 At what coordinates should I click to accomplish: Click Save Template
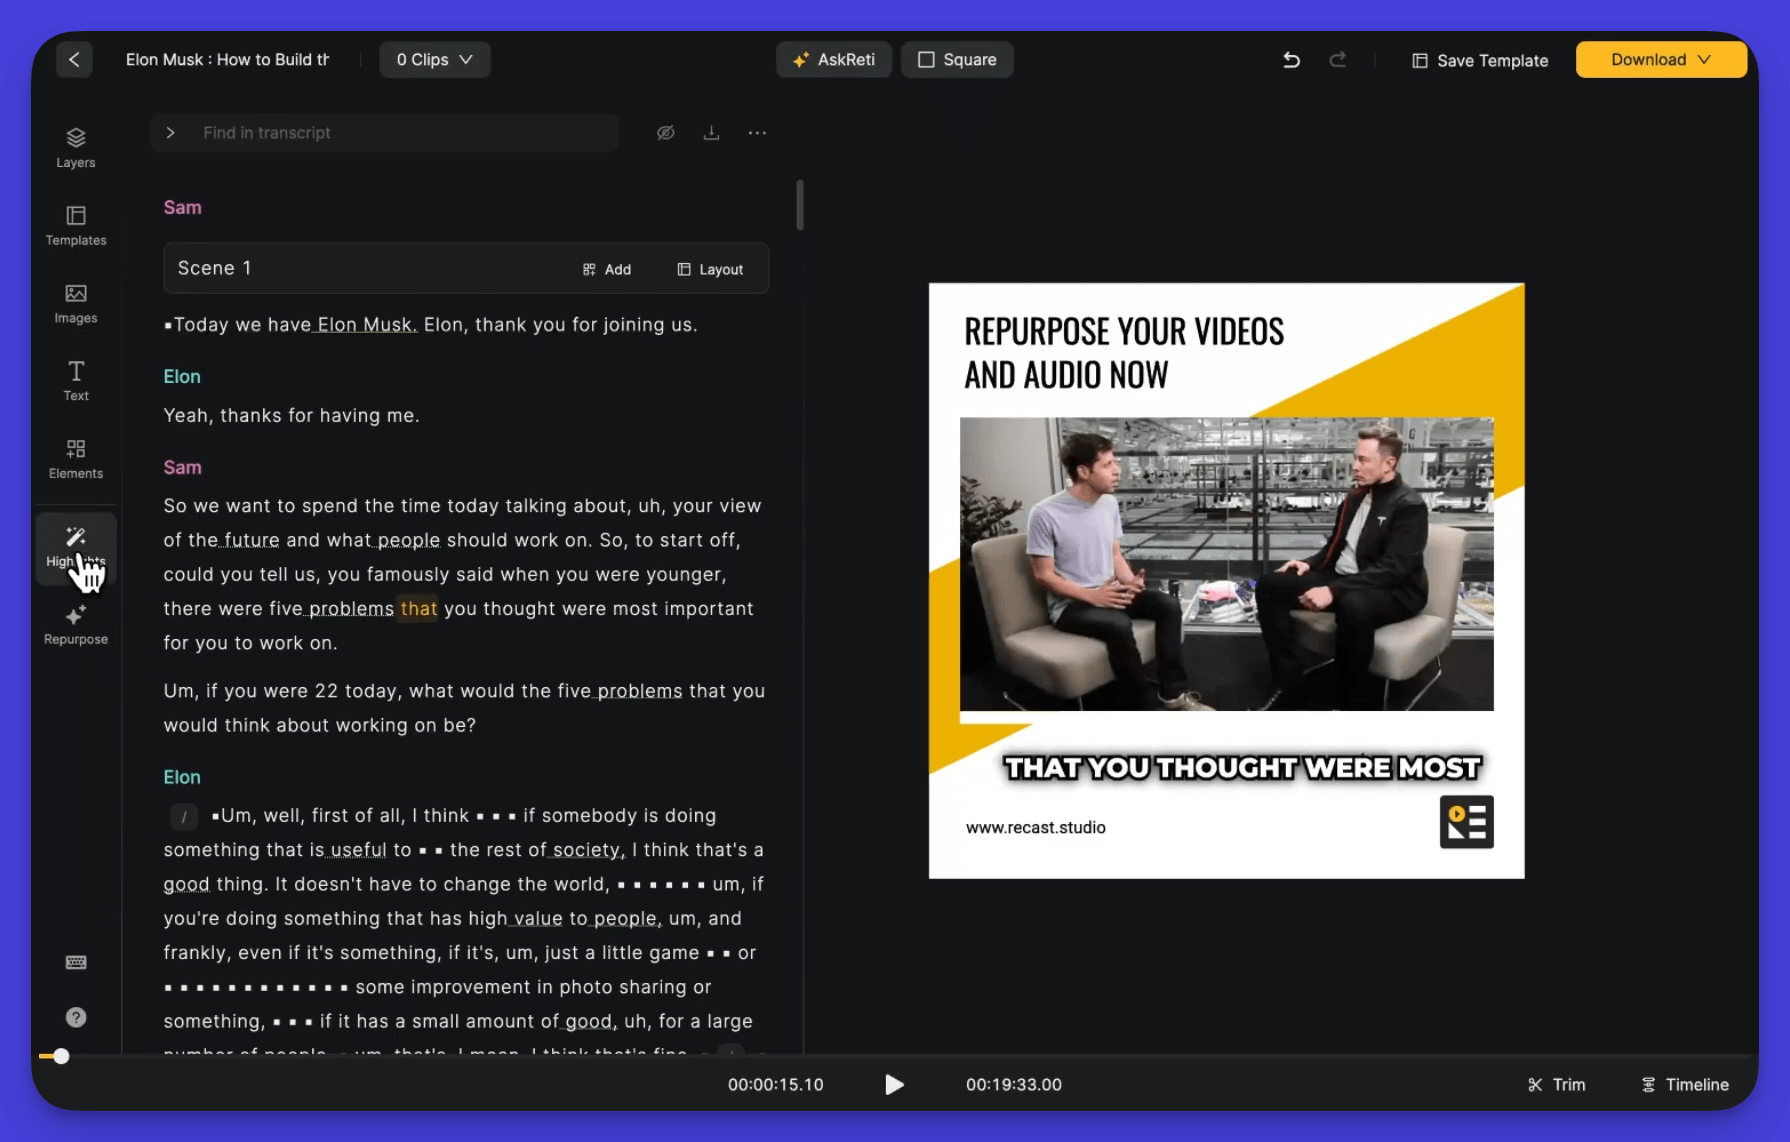coord(1480,61)
